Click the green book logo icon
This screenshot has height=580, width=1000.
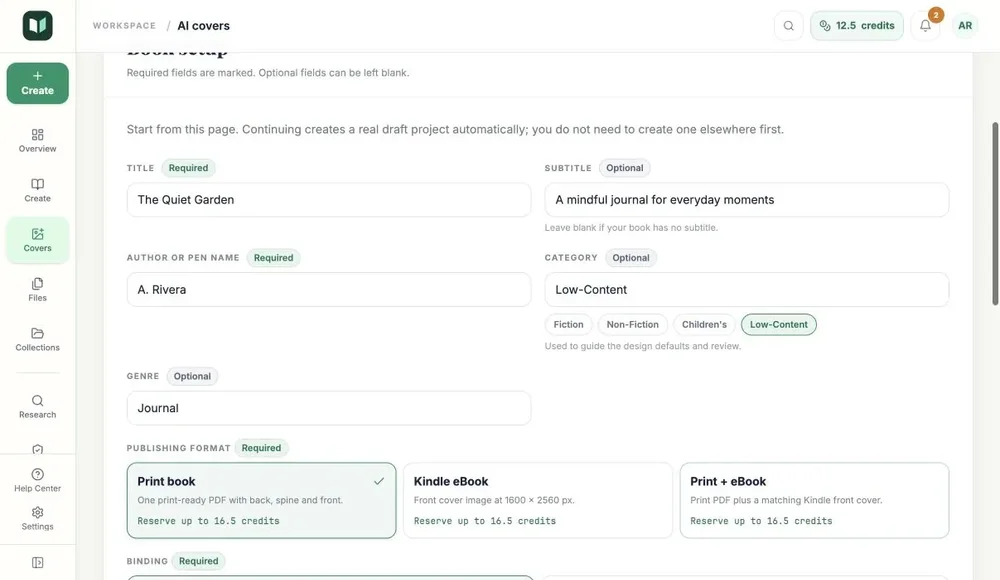(x=38, y=26)
